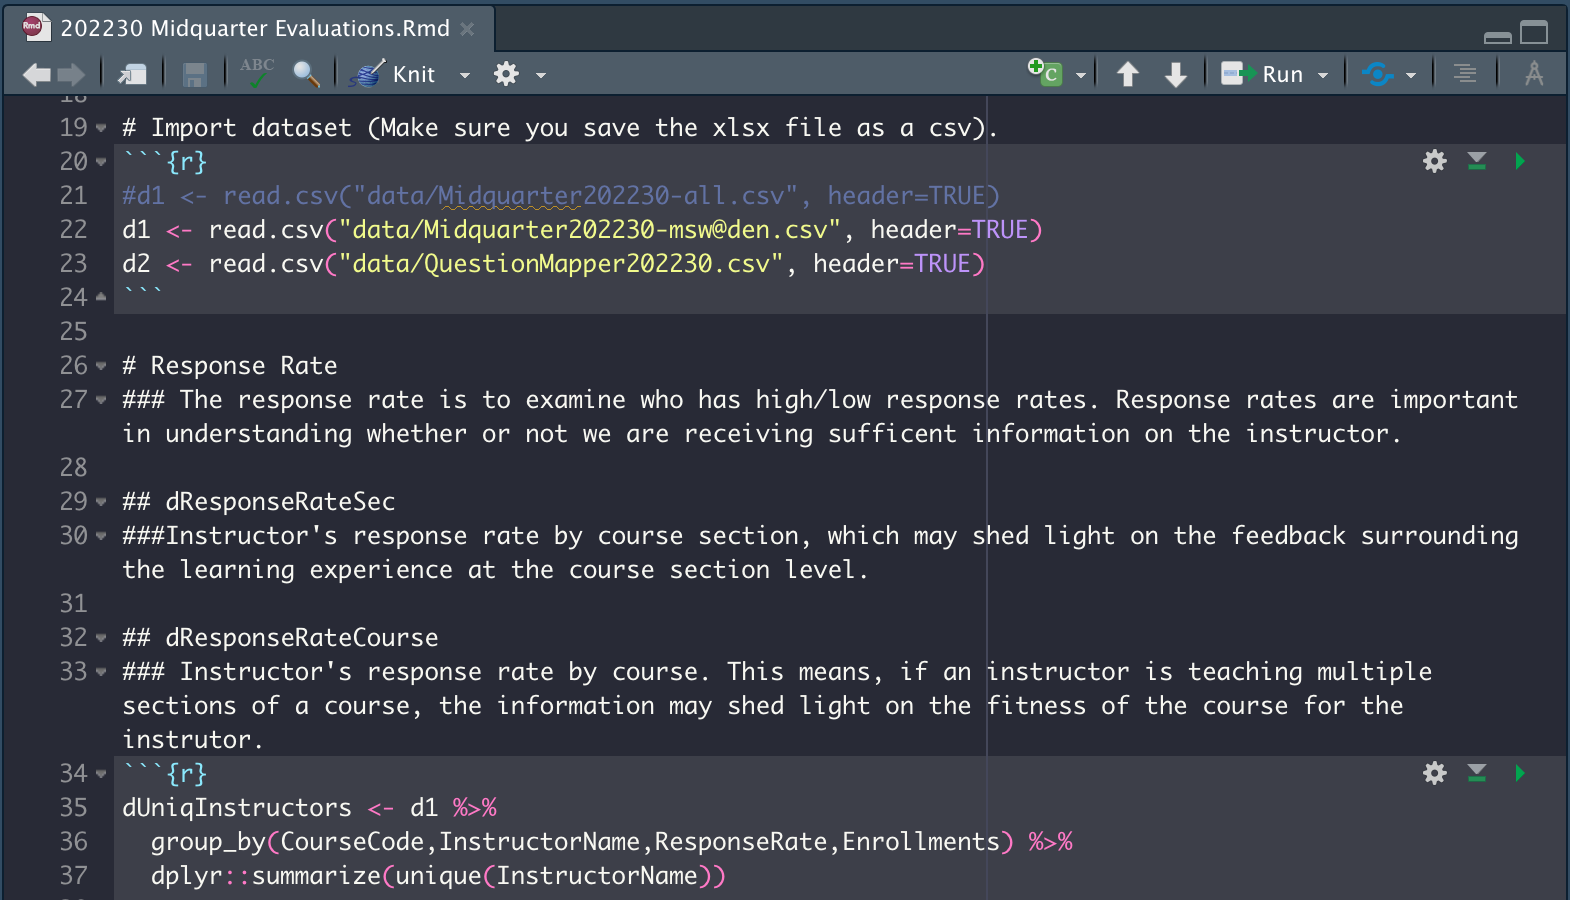Go back to previous source location
The width and height of the screenshot is (1570, 900).
coord(37,74)
